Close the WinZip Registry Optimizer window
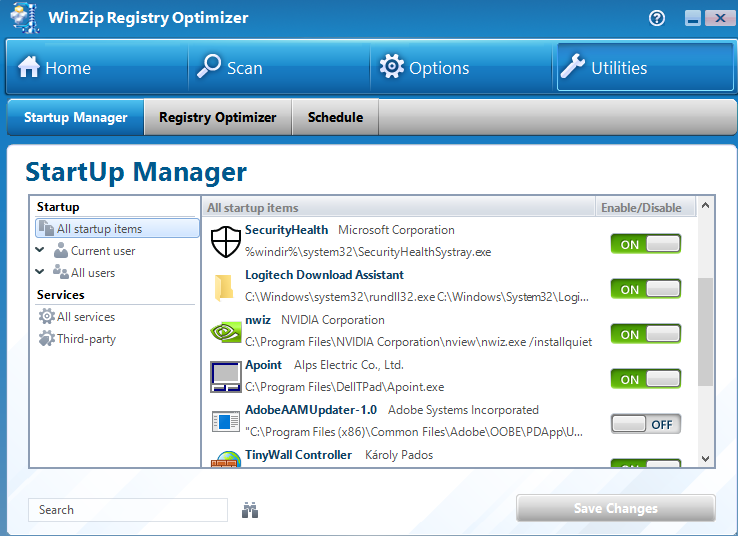738x536 pixels. tap(720, 18)
